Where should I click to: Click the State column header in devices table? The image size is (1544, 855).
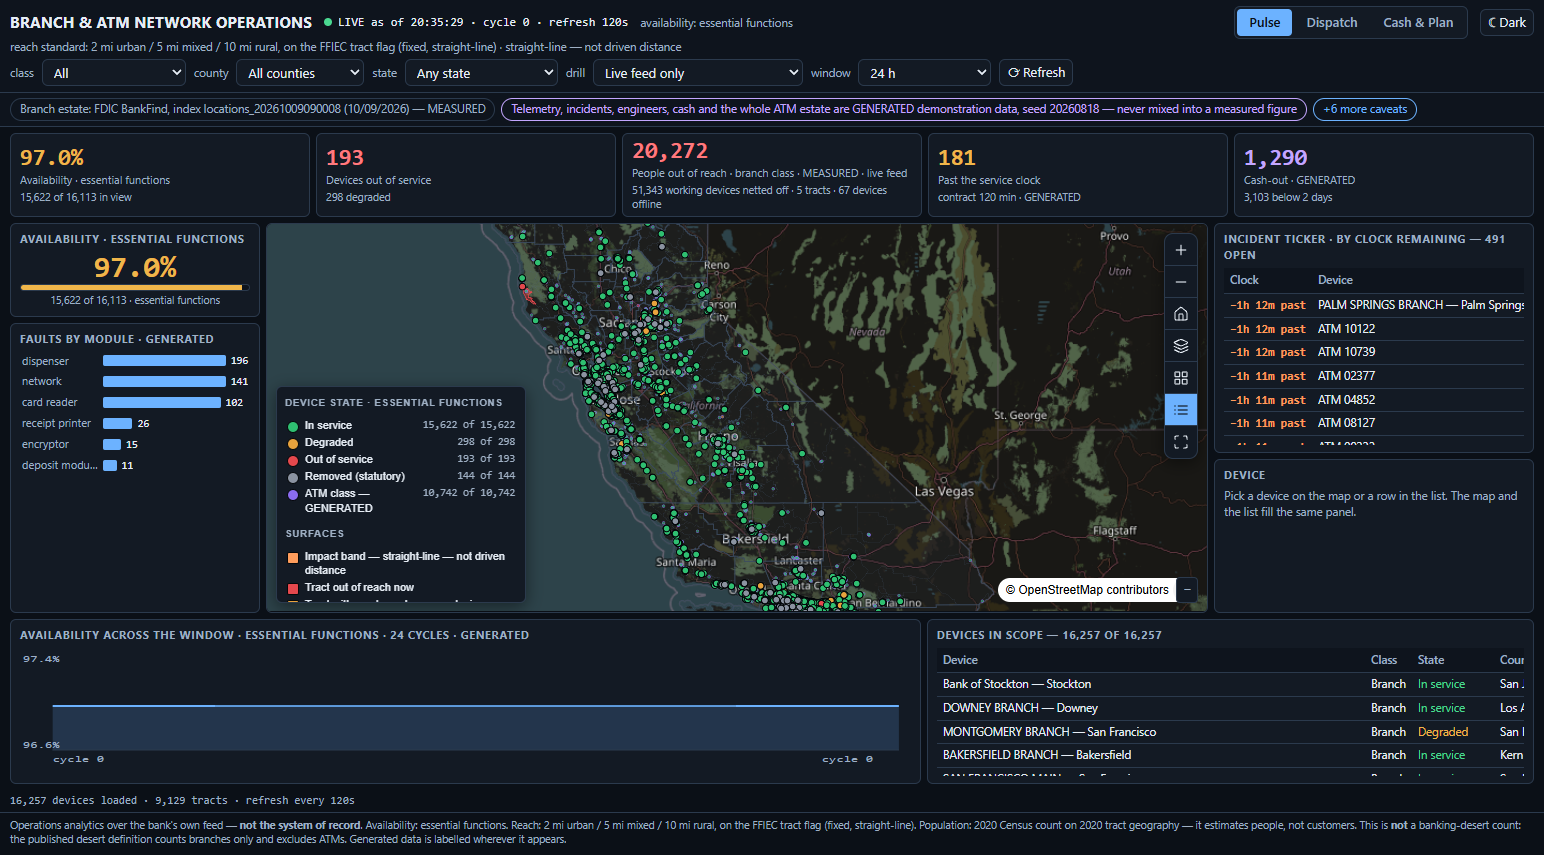coord(1431,660)
